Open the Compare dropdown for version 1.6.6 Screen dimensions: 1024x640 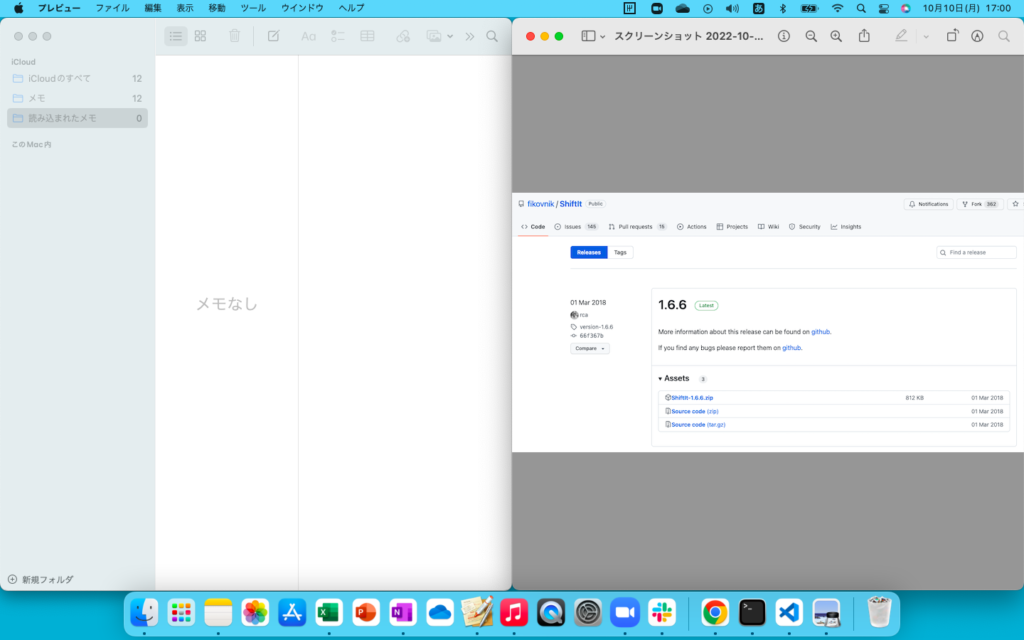click(589, 348)
